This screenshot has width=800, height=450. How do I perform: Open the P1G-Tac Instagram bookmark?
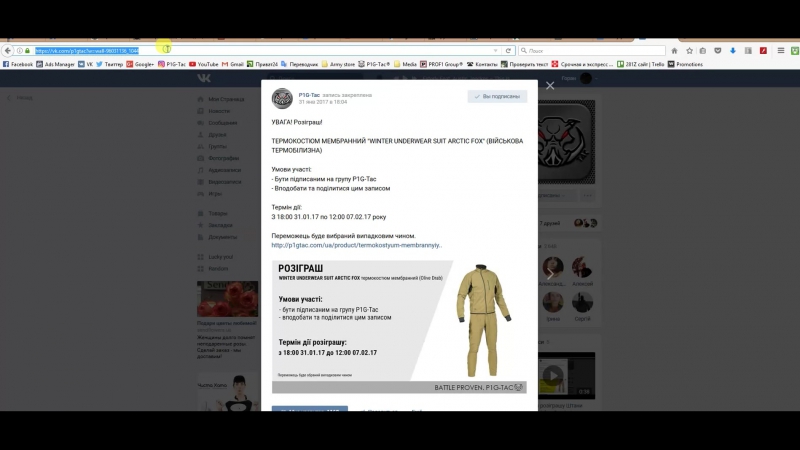(x=172, y=64)
